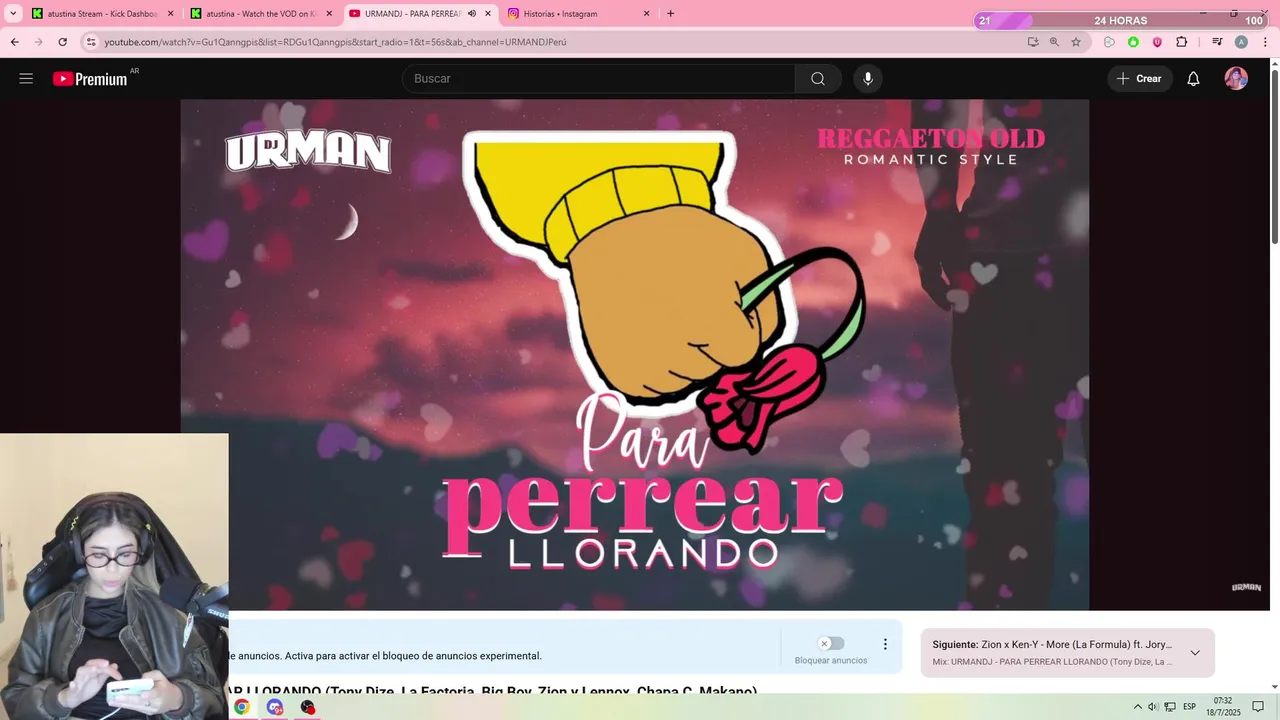Expand the Siguiente playlist panel chevron
1280x720 pixels.
[1195, 653]
